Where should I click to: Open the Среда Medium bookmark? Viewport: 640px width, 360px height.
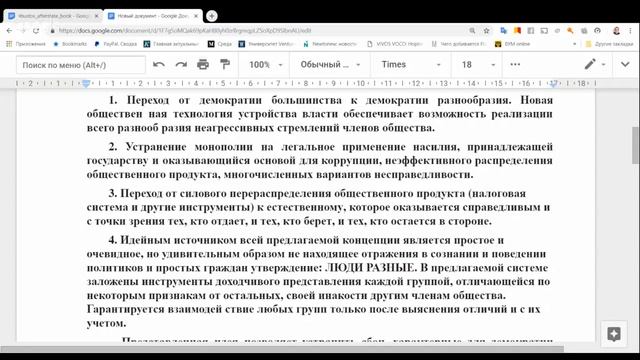220,44
